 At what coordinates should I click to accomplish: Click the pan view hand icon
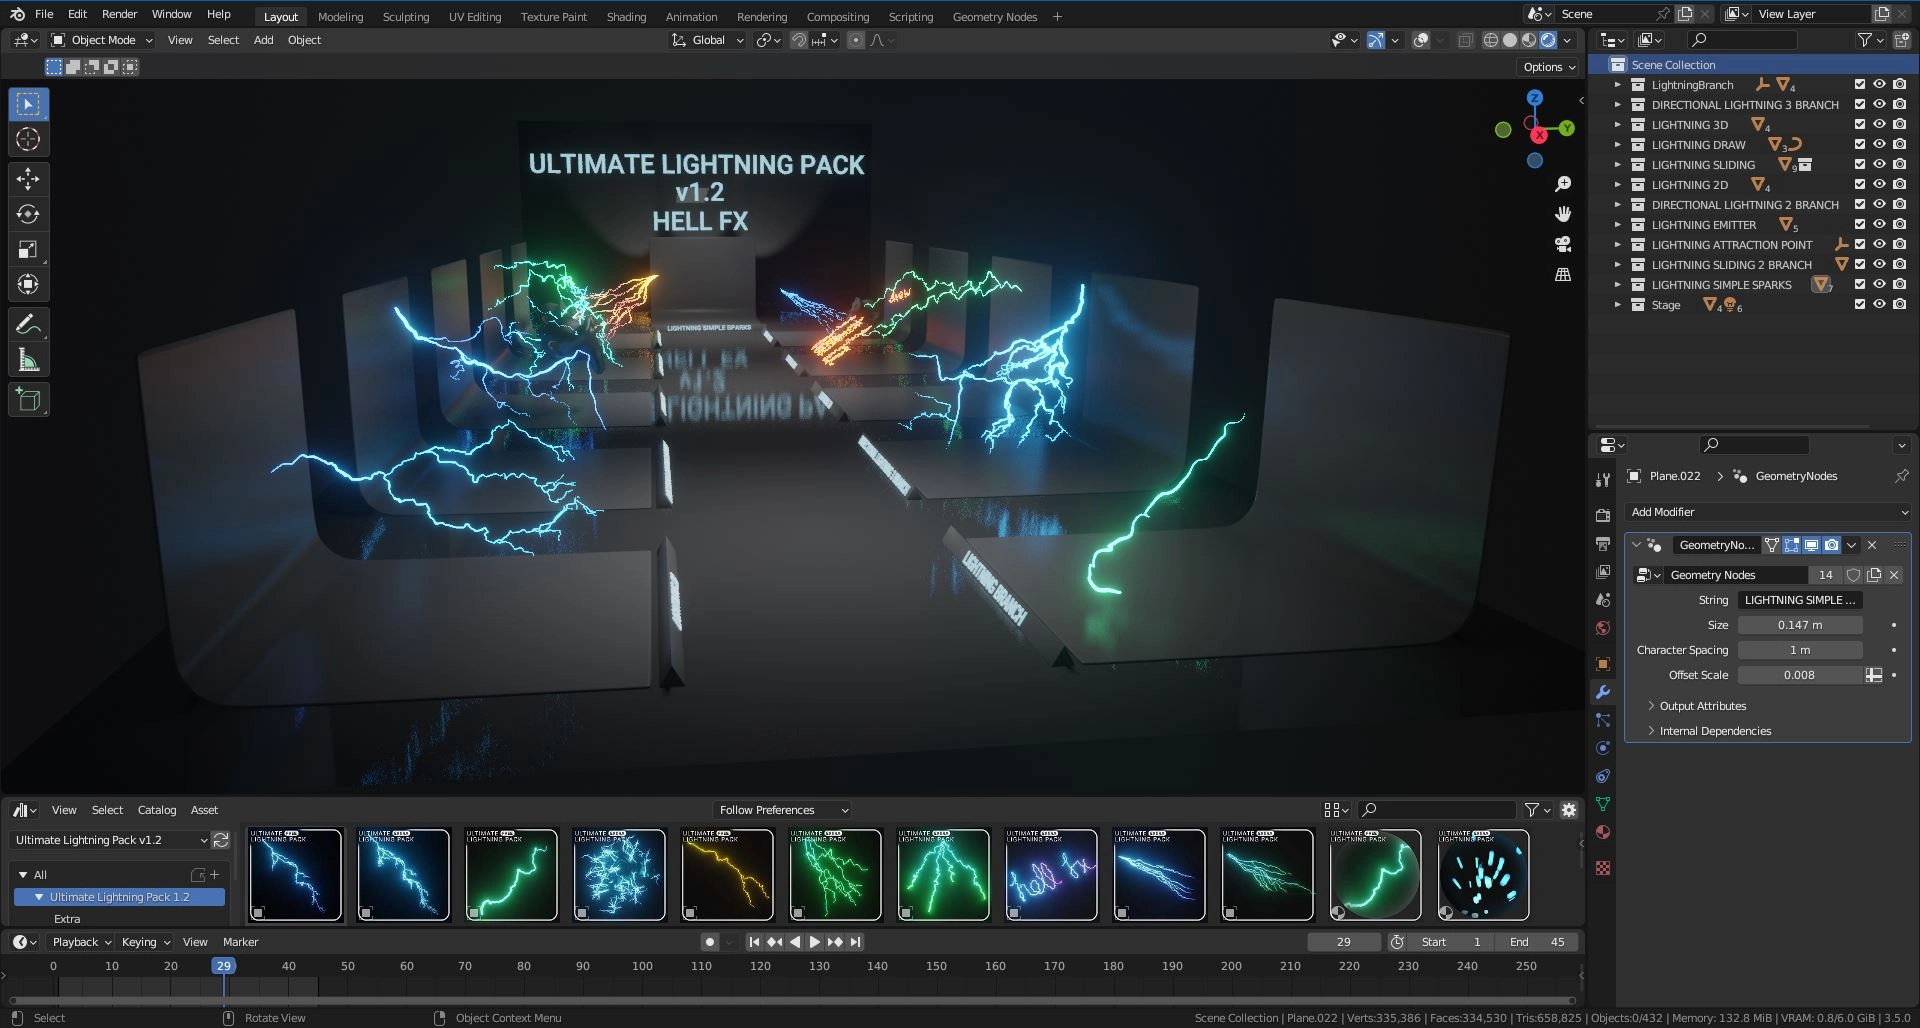pos(1563,214)
